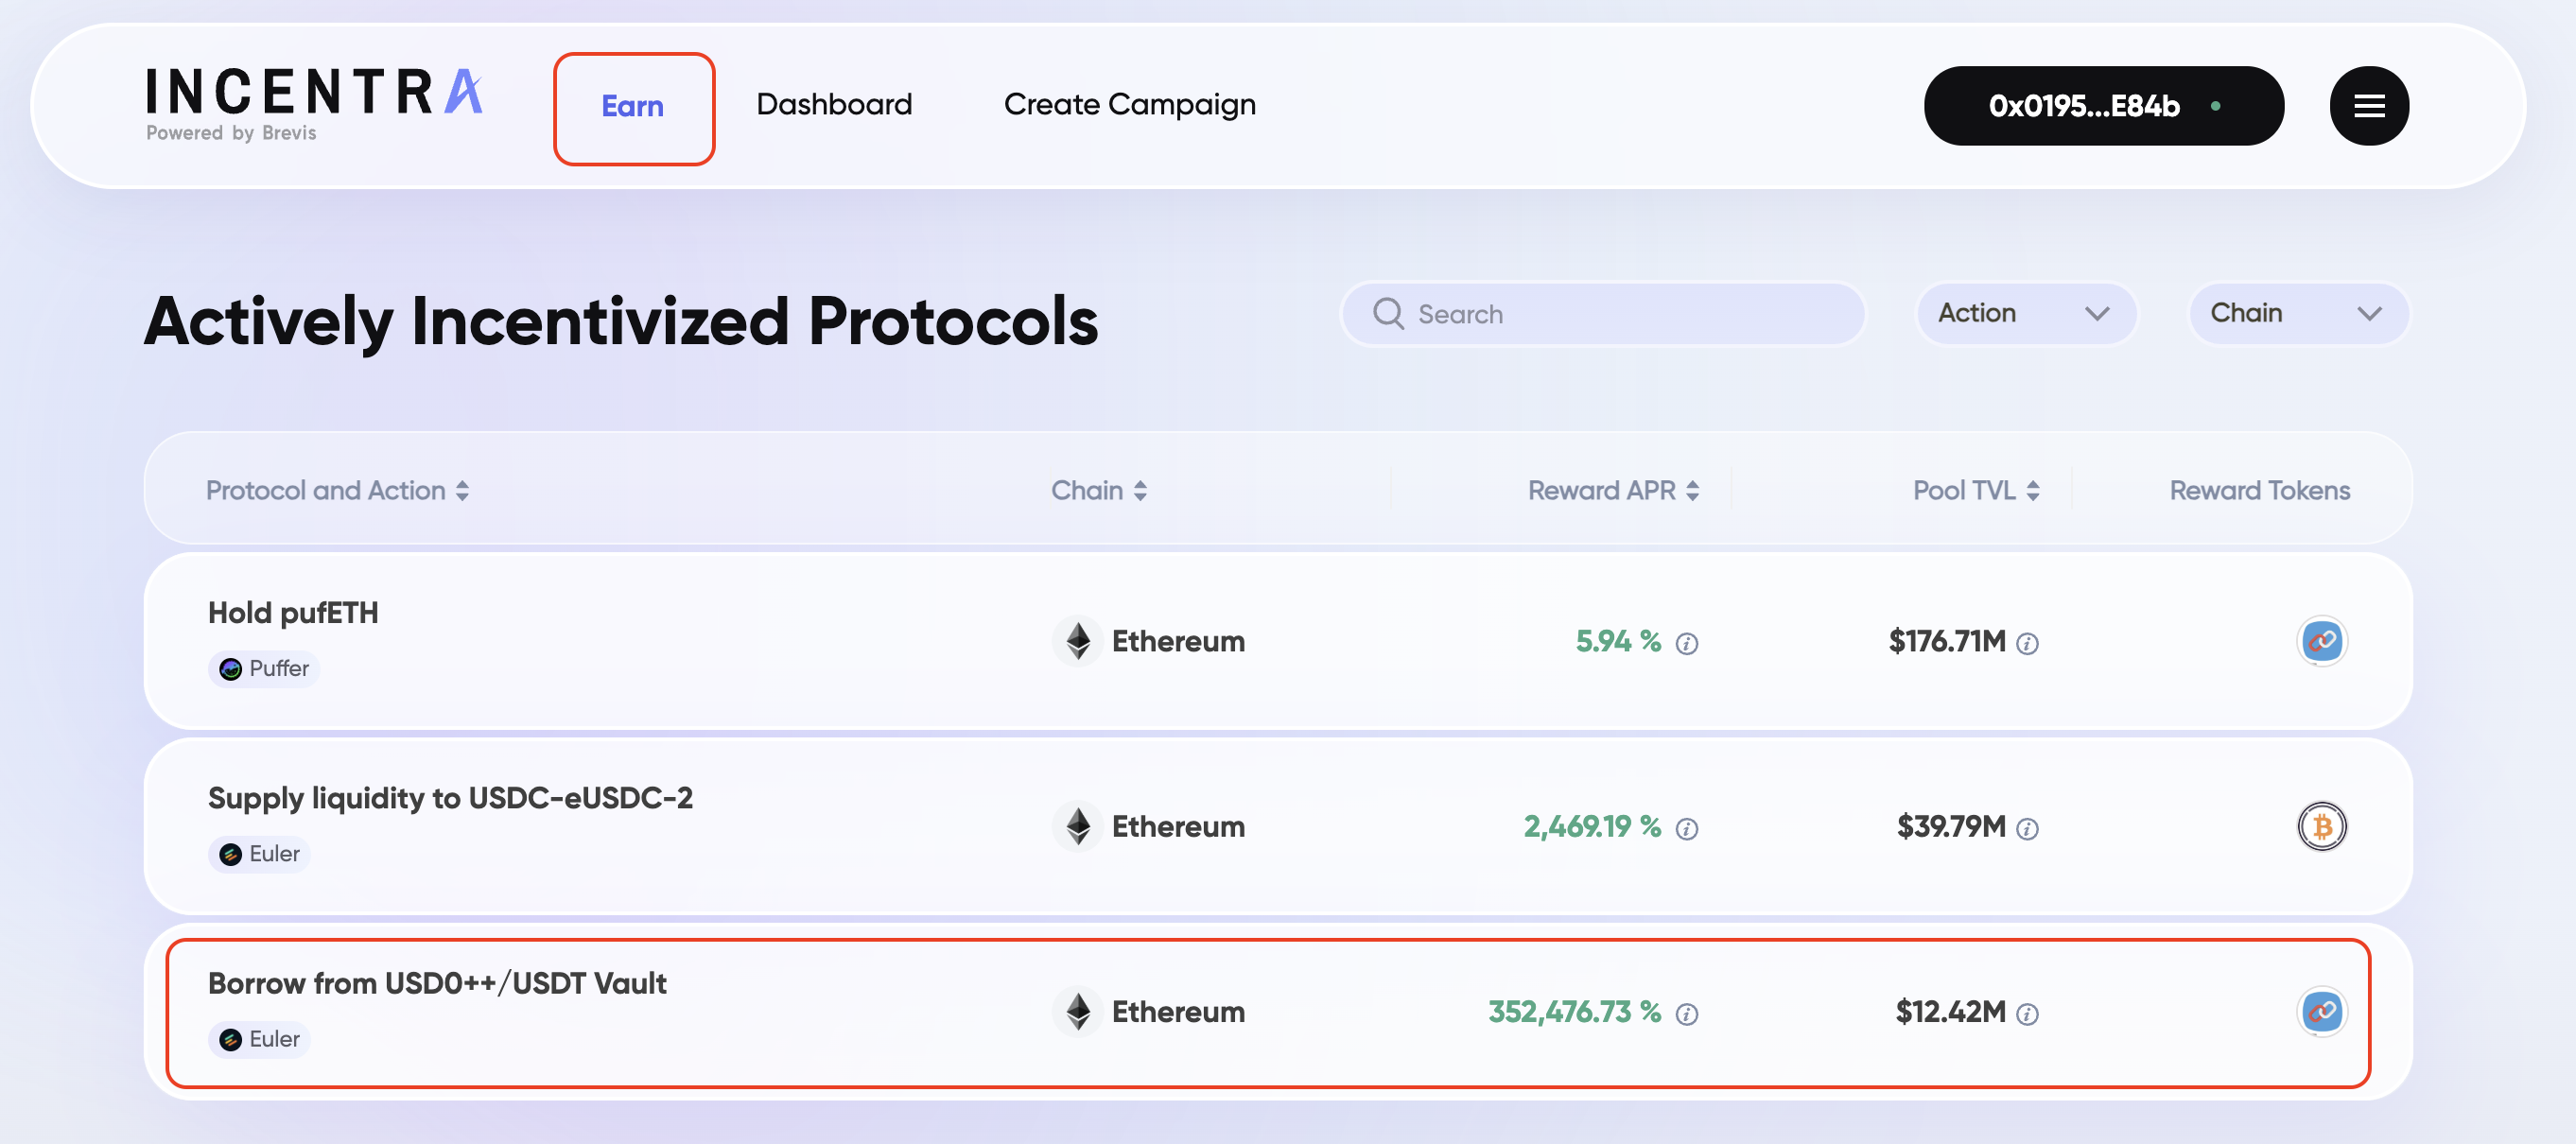Expand the Action filter dropdown
This screenshot has height=1144, width=2576.
click(2025, 313)
